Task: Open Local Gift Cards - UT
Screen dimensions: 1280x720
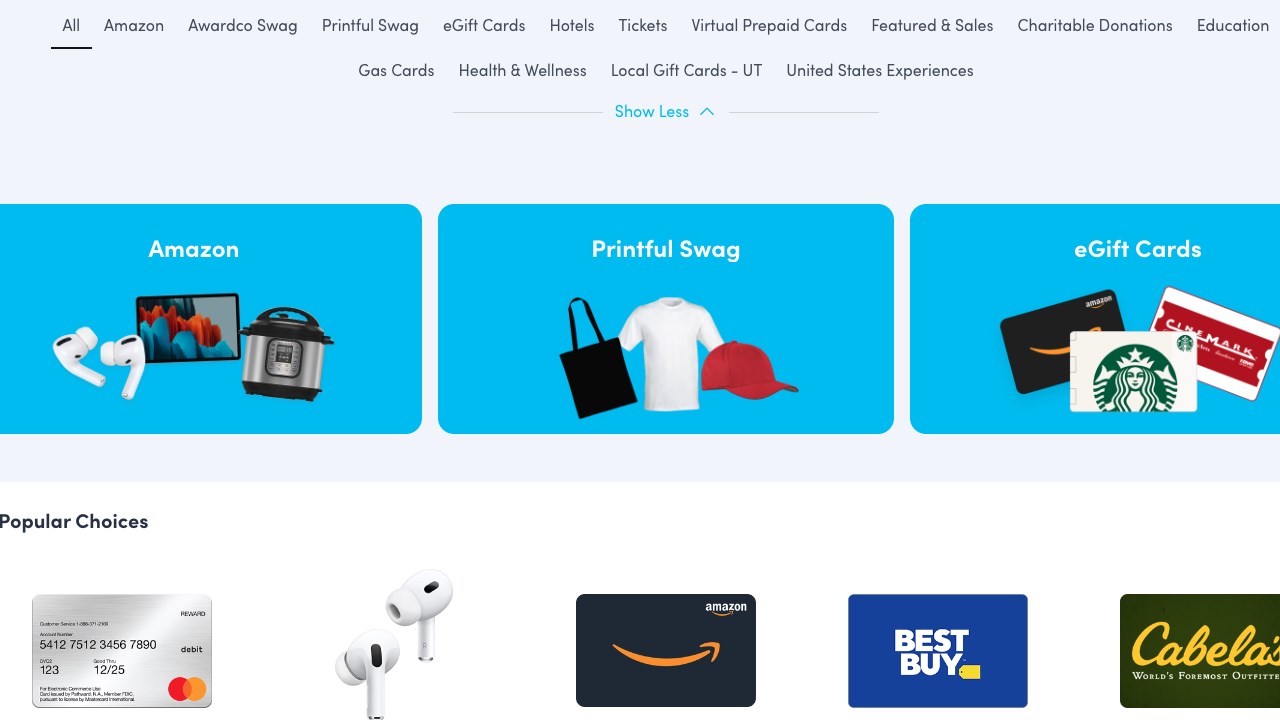Action: pos(687,70)
